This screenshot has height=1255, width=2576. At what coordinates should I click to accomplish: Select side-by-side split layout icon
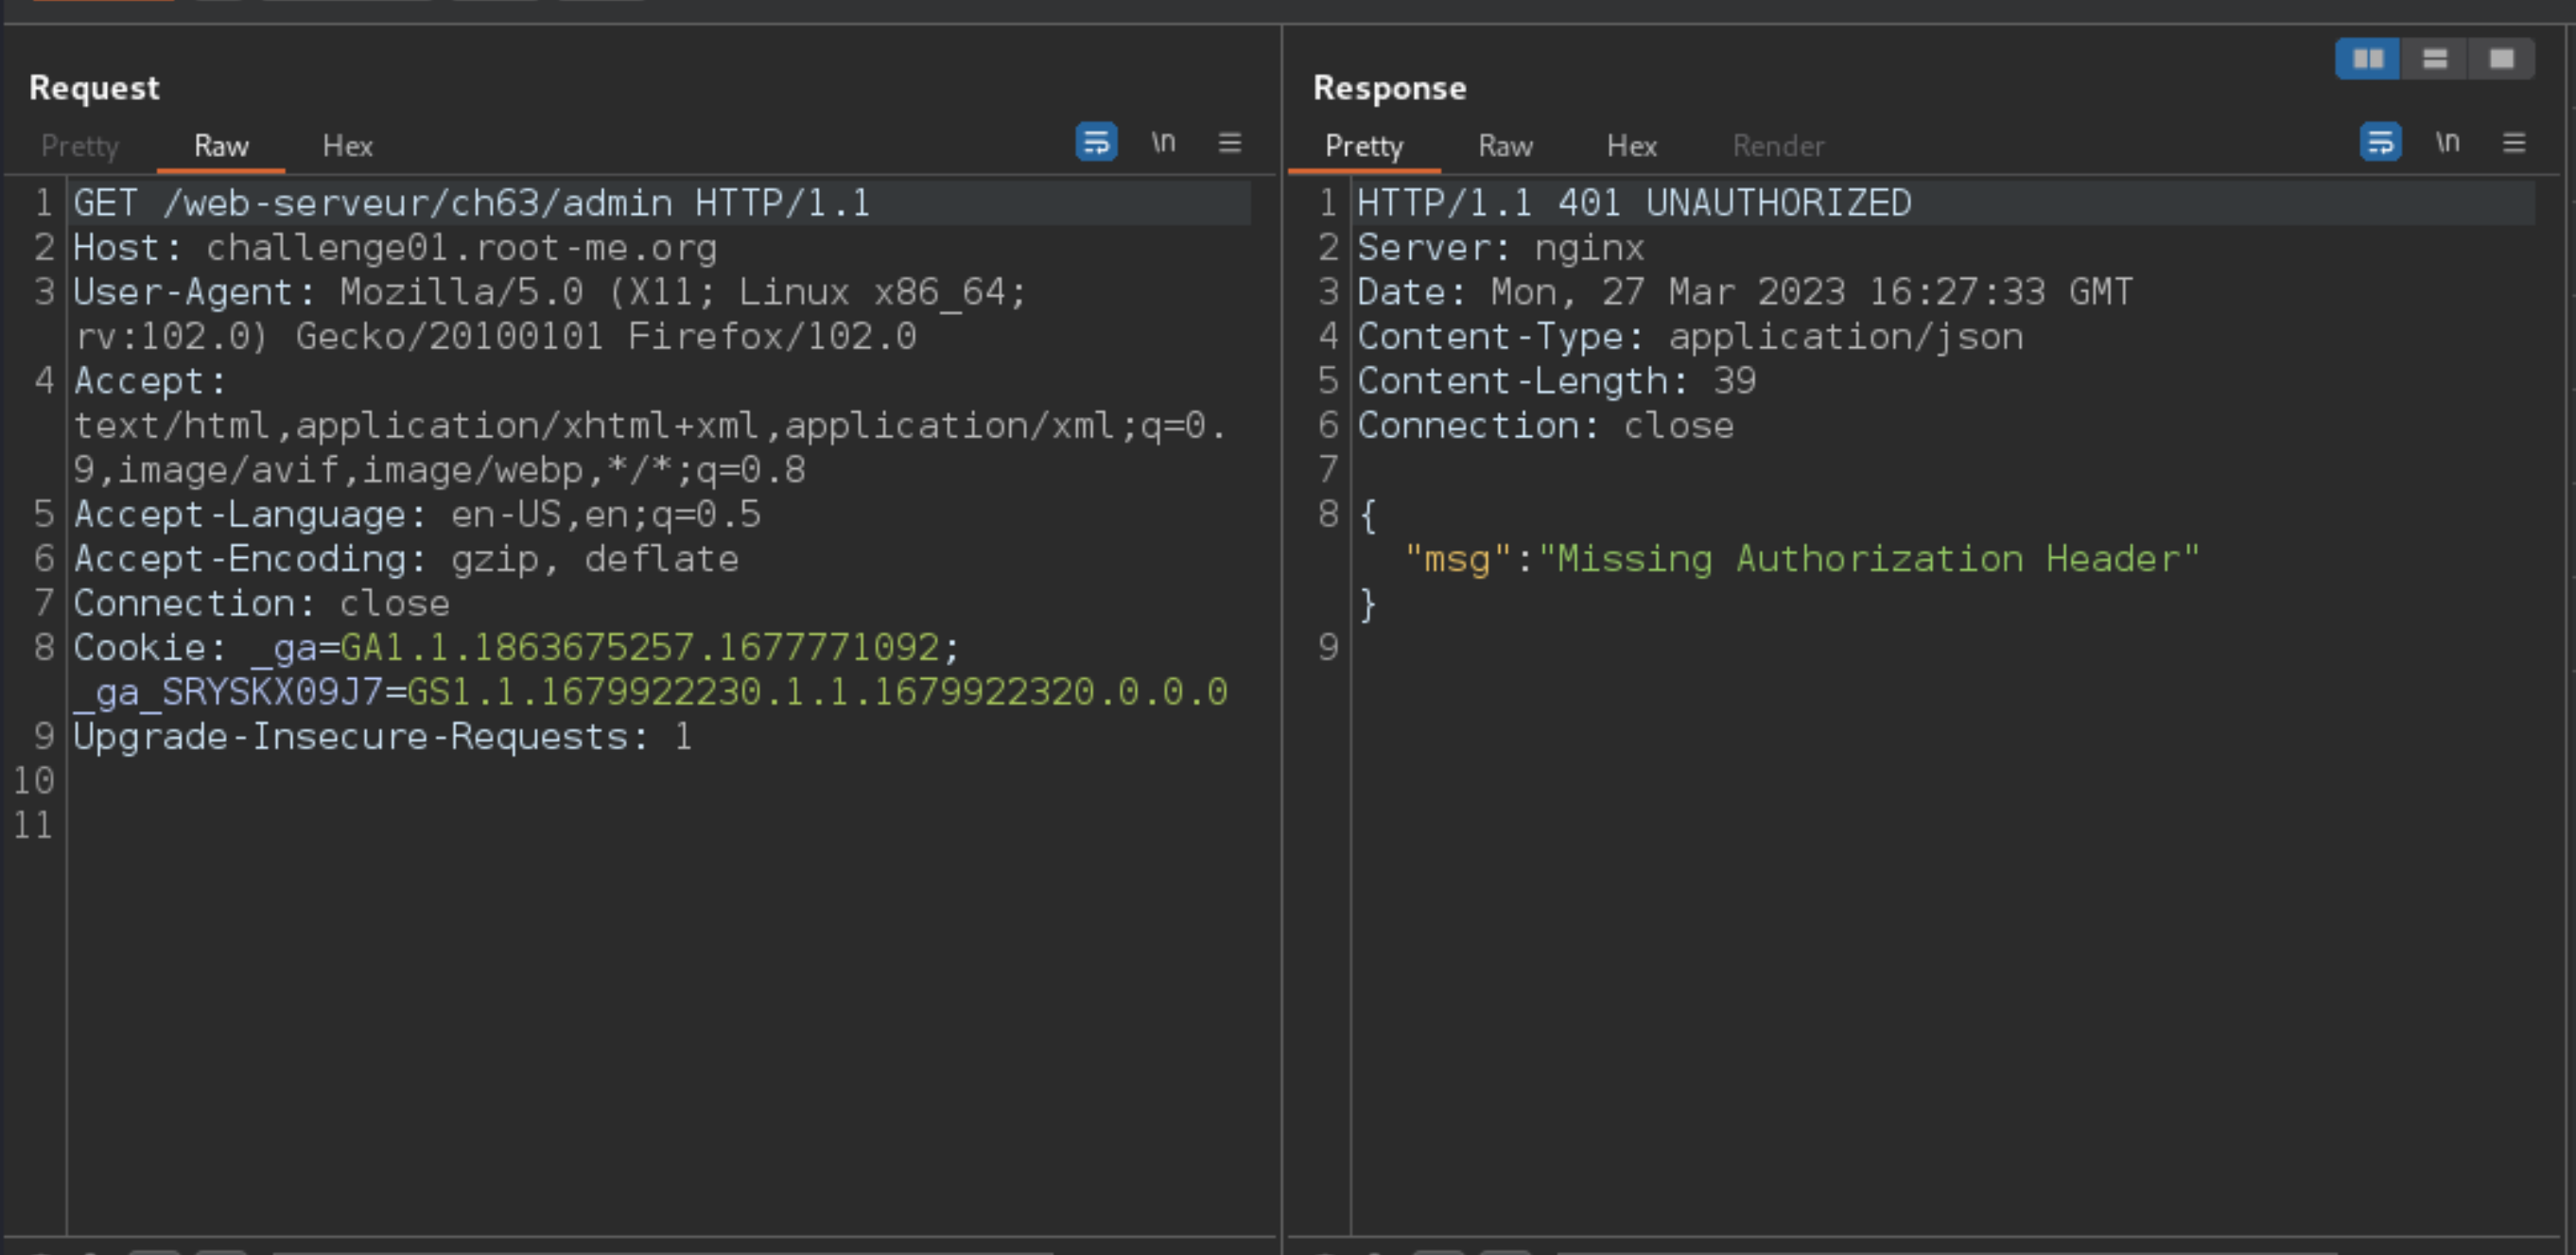[2368, 59]
